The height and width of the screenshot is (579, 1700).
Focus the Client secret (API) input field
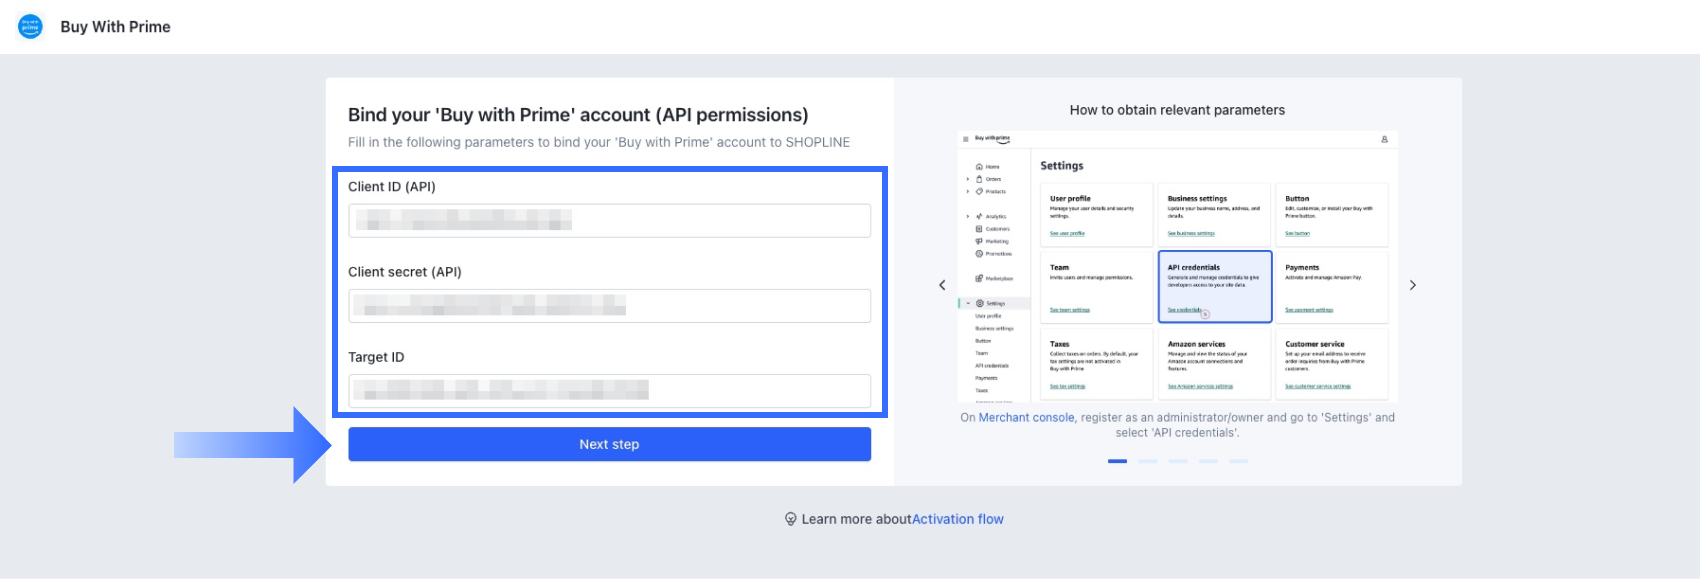pos(609,305)
